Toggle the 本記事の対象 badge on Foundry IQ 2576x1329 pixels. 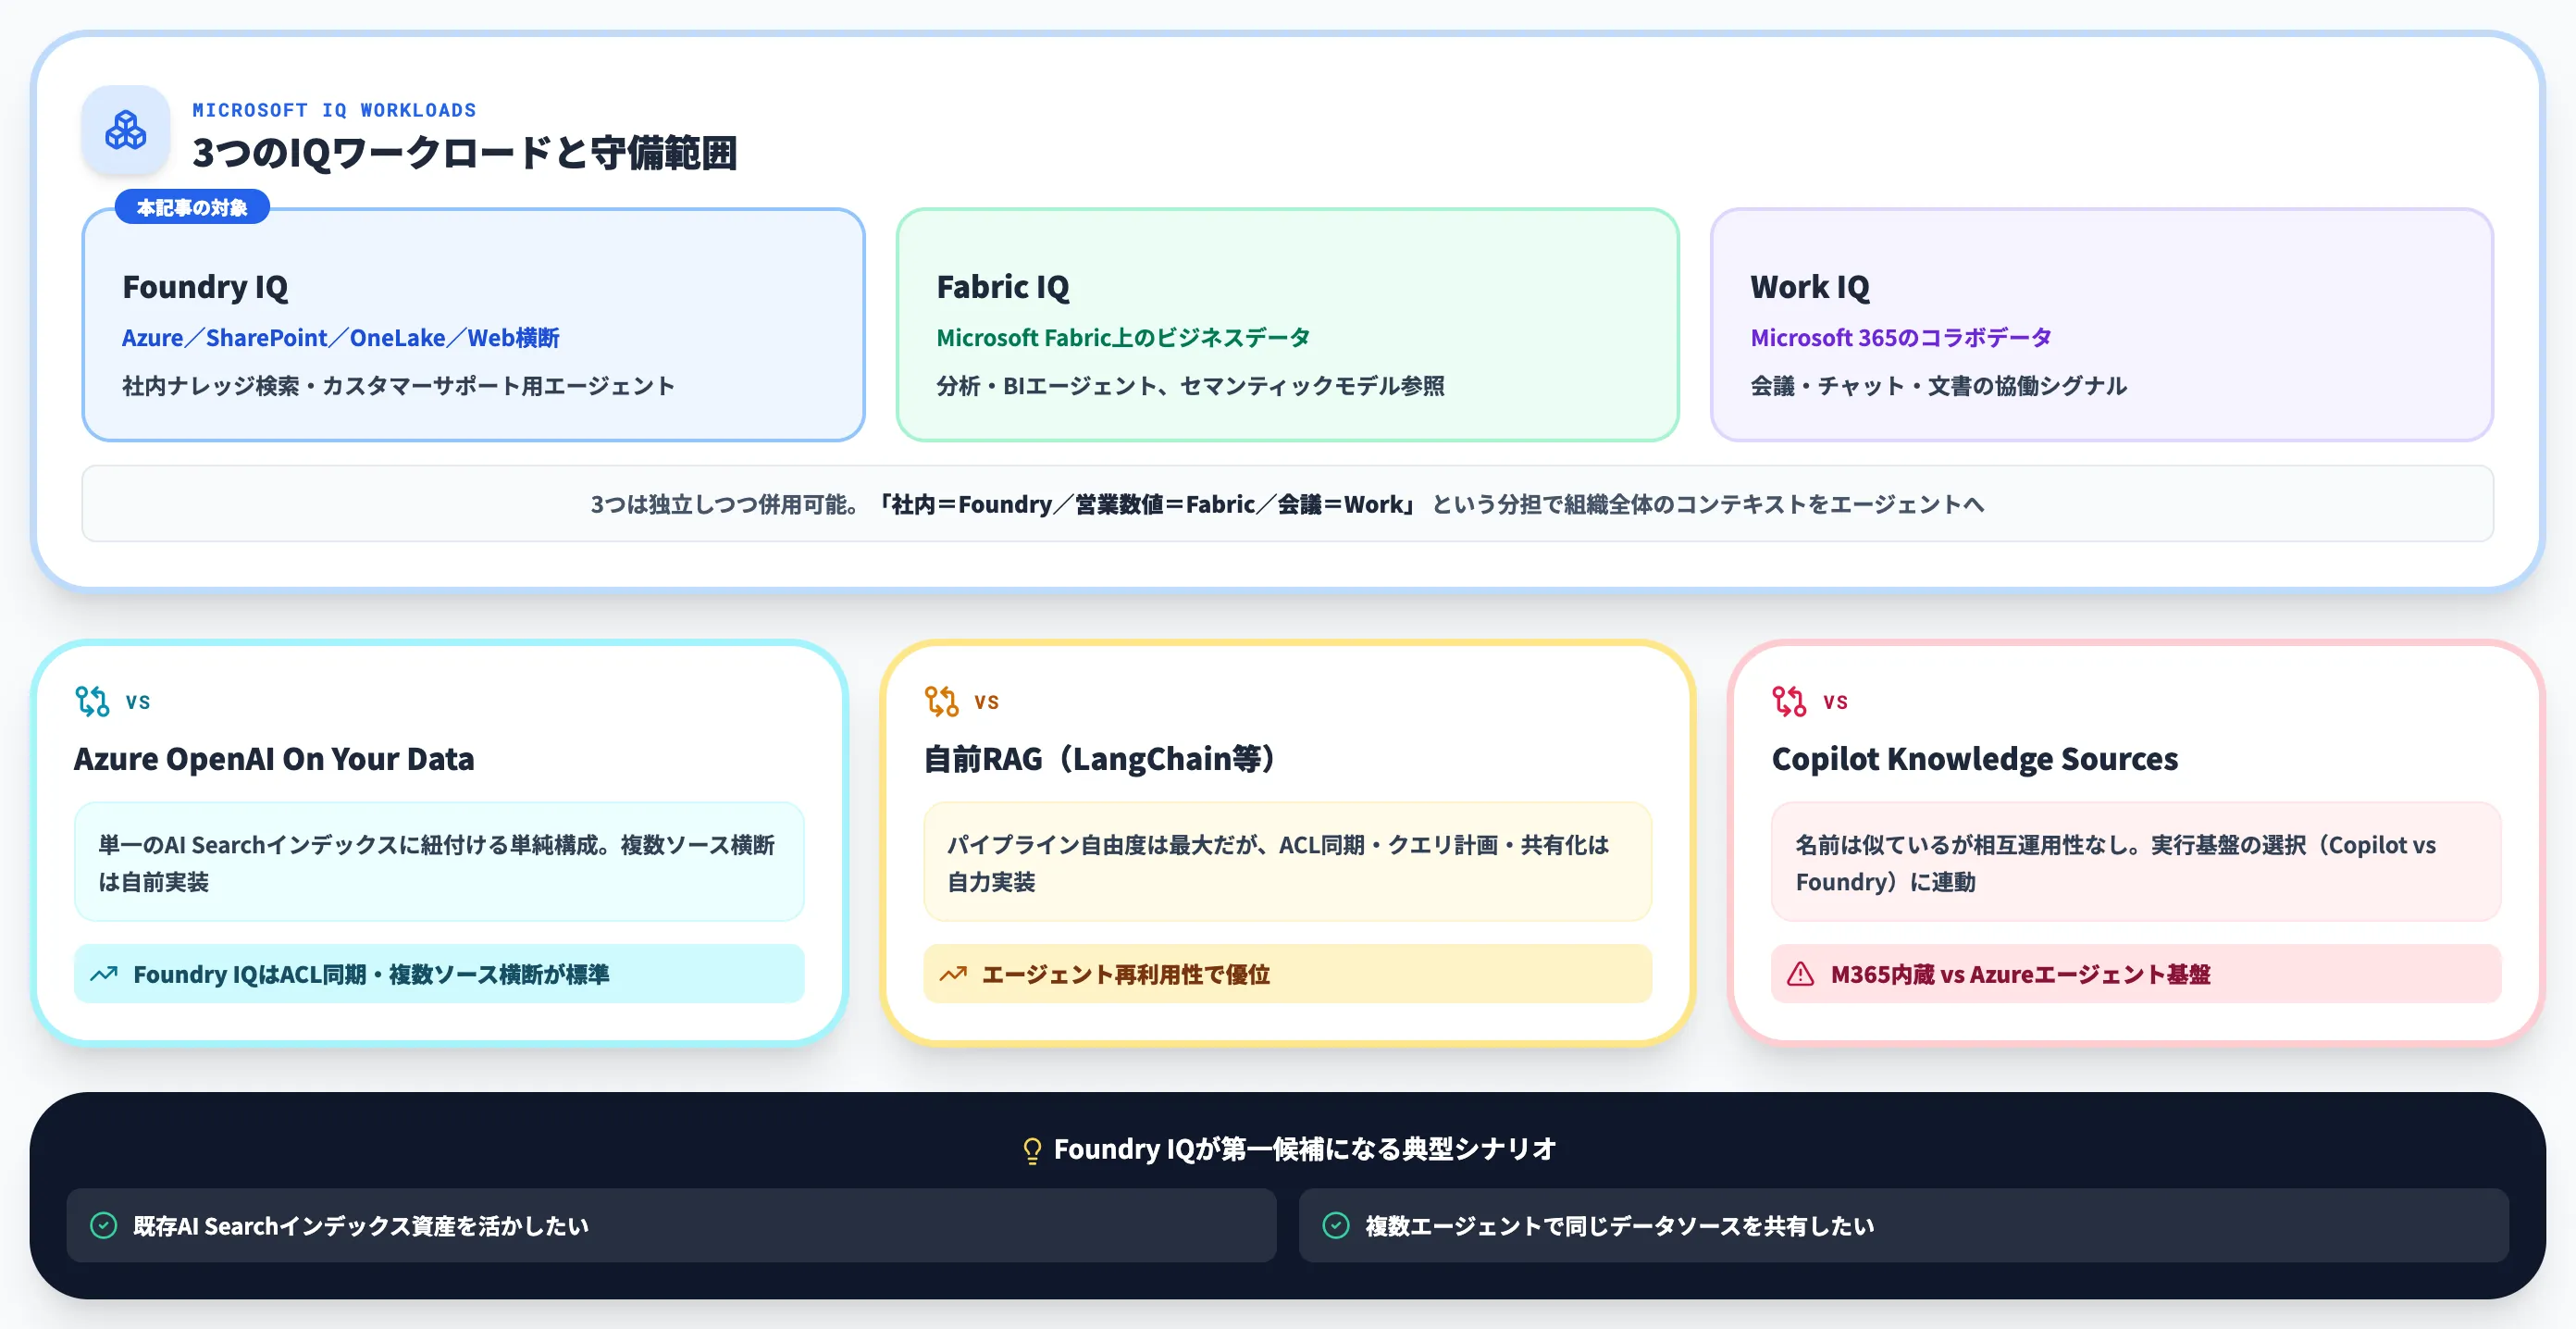(x=192, y=206)
